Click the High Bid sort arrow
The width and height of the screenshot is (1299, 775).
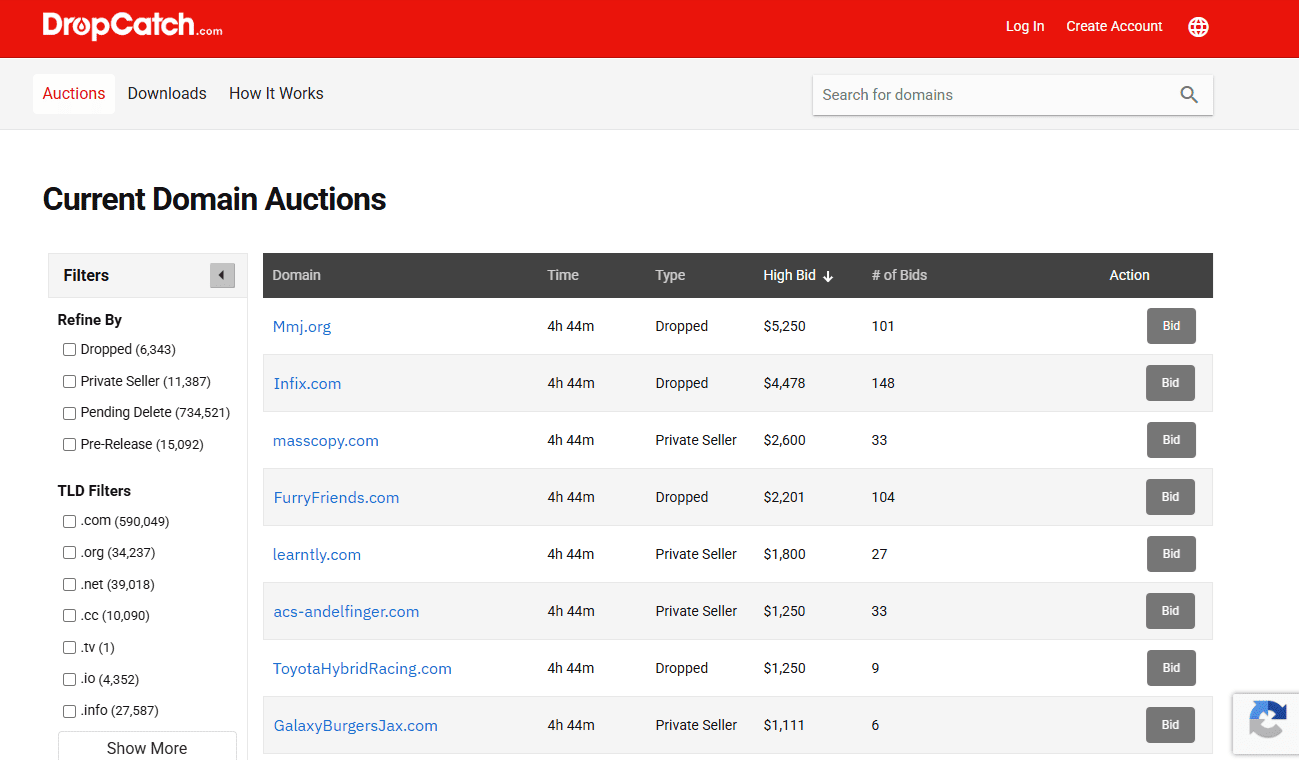coord(829,275)
